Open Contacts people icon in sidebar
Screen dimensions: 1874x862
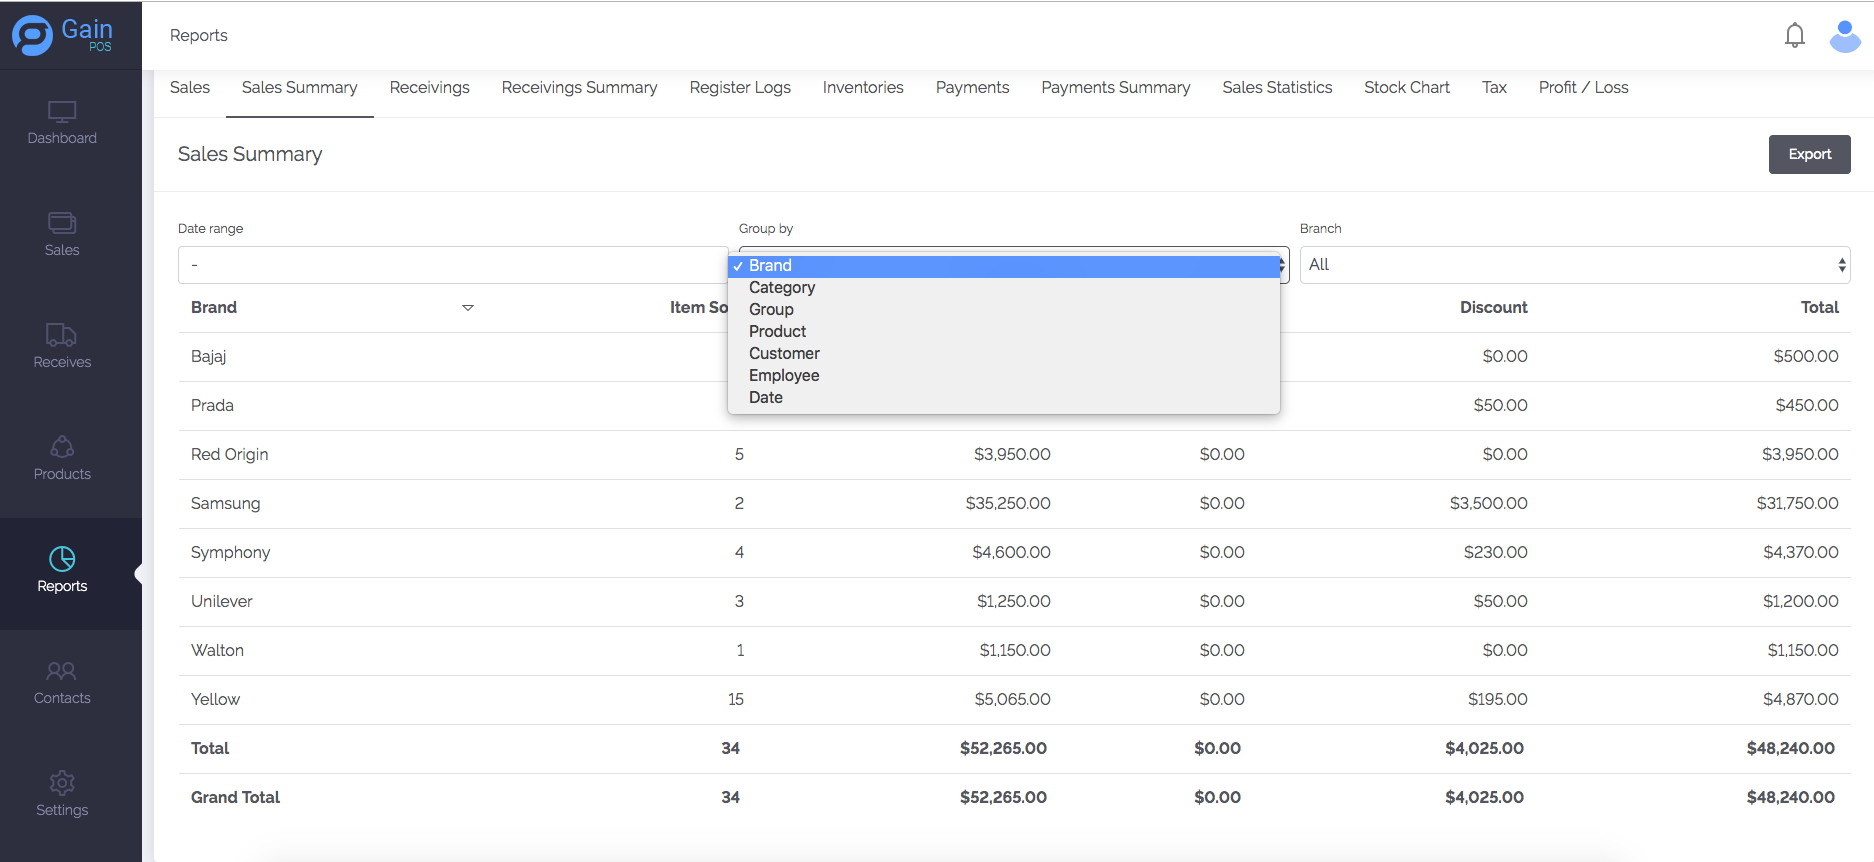pyautogui.click(x=62, y=671)
